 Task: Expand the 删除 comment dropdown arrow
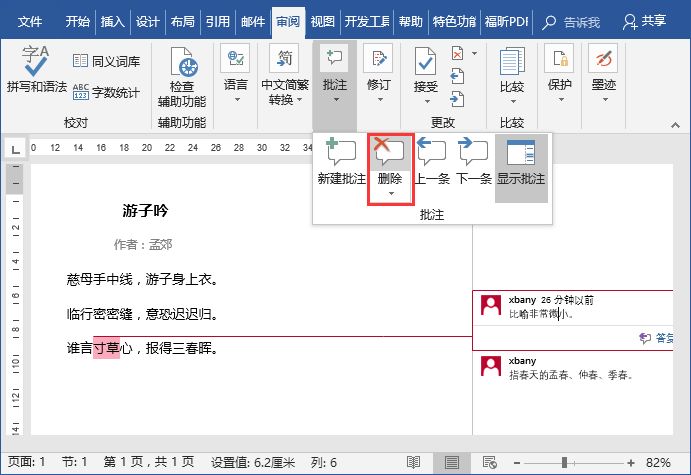click(391, 193)
